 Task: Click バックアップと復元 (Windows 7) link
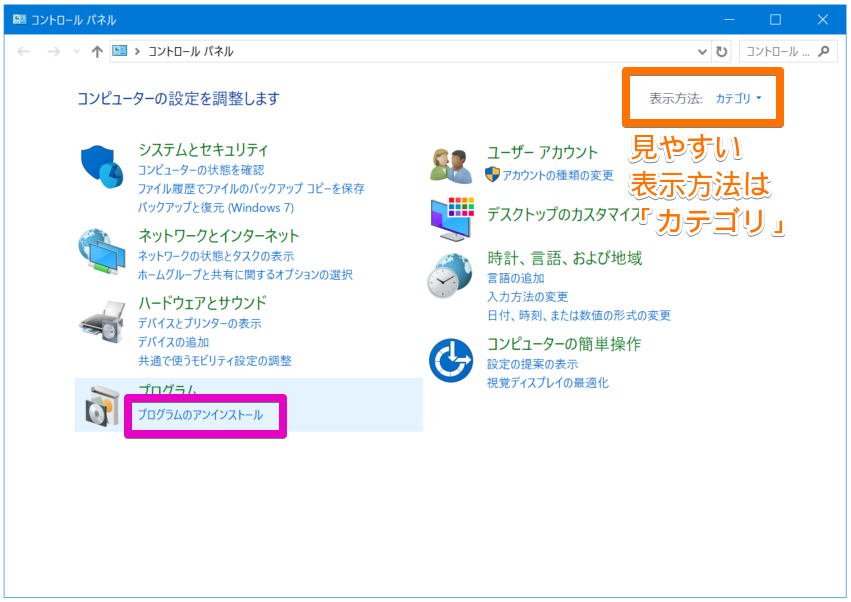point(215,207)
